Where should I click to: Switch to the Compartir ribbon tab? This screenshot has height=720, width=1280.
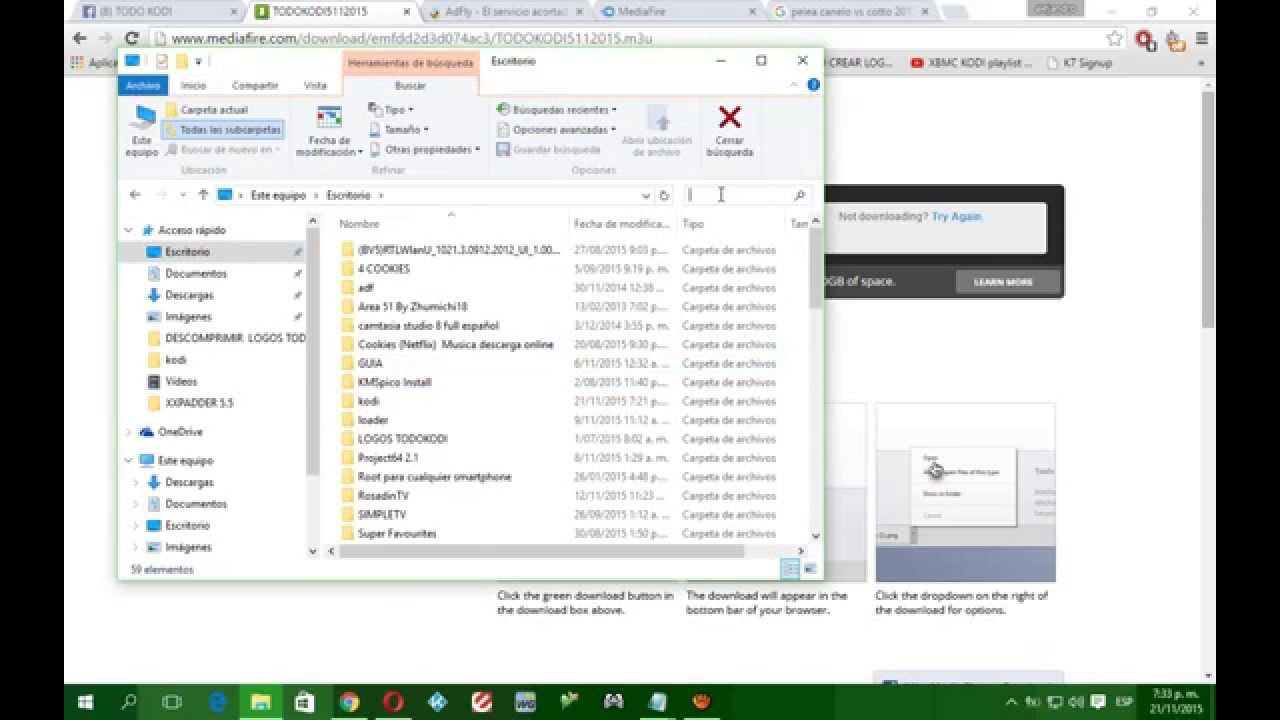(x=255, y=86)
